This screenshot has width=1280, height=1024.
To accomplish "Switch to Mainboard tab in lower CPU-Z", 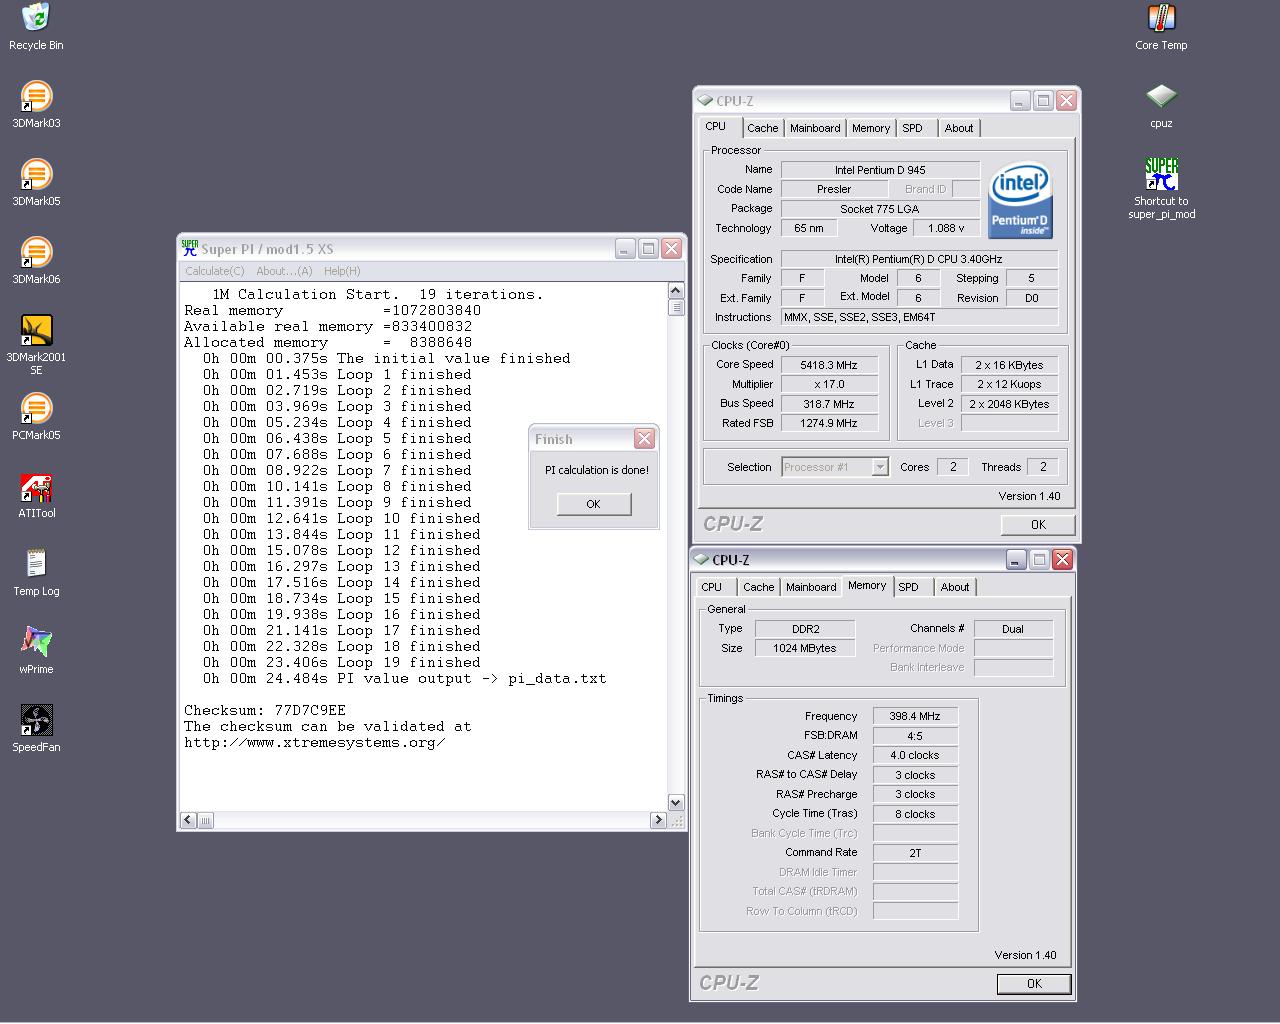I will coord(811,587).
